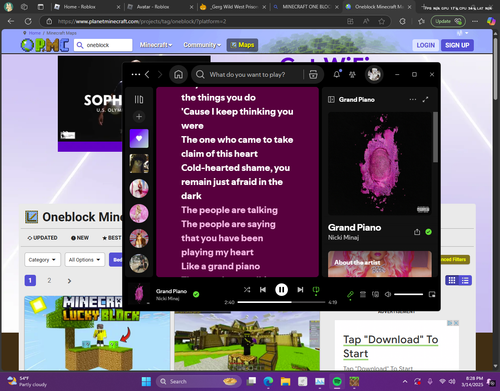Image resolution: width=500 pixels, height=391 pixels.
Task: Mute Spotify volume speaker icon
Action: [x=388, y=294]
